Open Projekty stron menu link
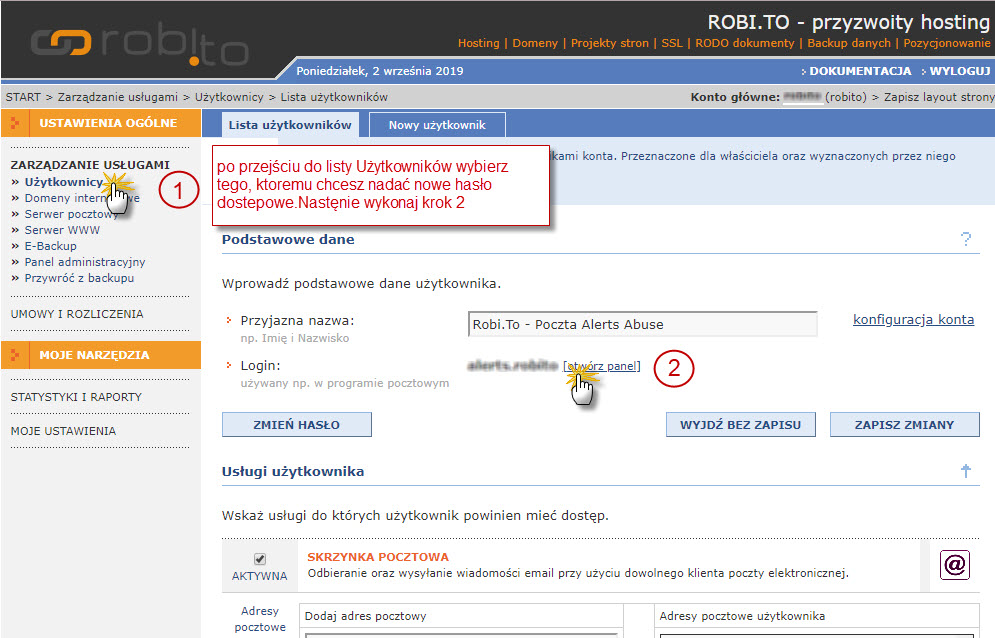This screenshot has width=995, height=638. 609,43
